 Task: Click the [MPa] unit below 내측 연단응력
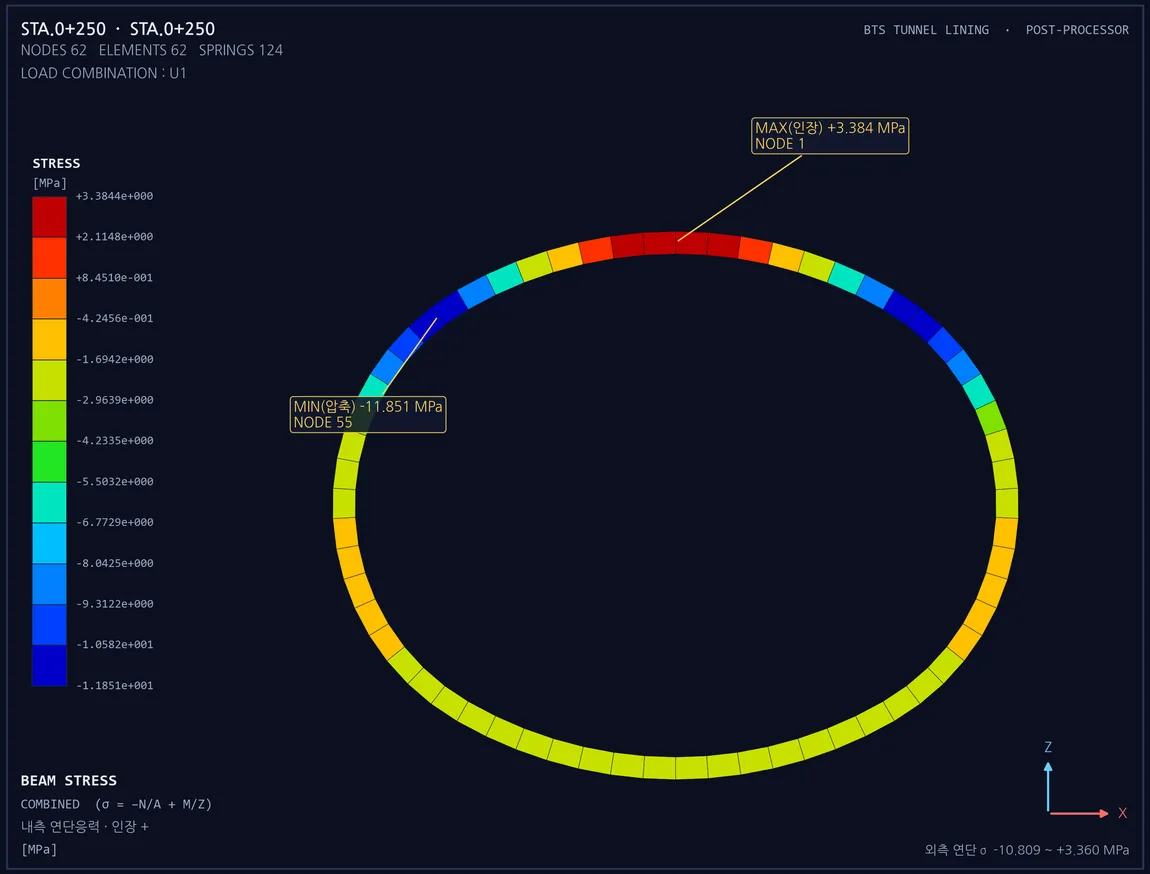39,850
